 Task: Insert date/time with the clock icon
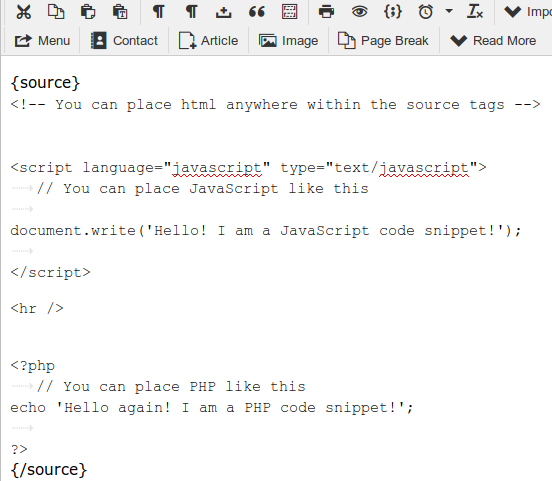coord(426,12)
